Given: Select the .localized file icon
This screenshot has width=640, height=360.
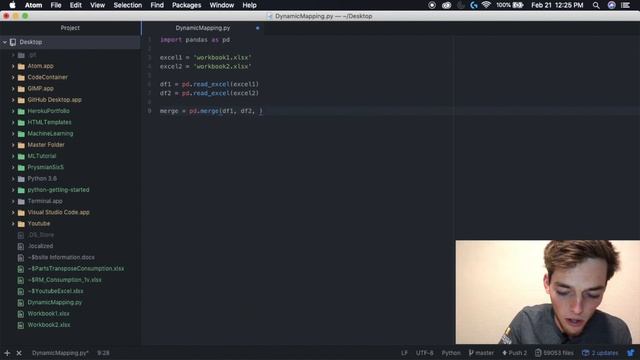Looking at the screenshot, I should pyautogui.click(x=21, y=246).
